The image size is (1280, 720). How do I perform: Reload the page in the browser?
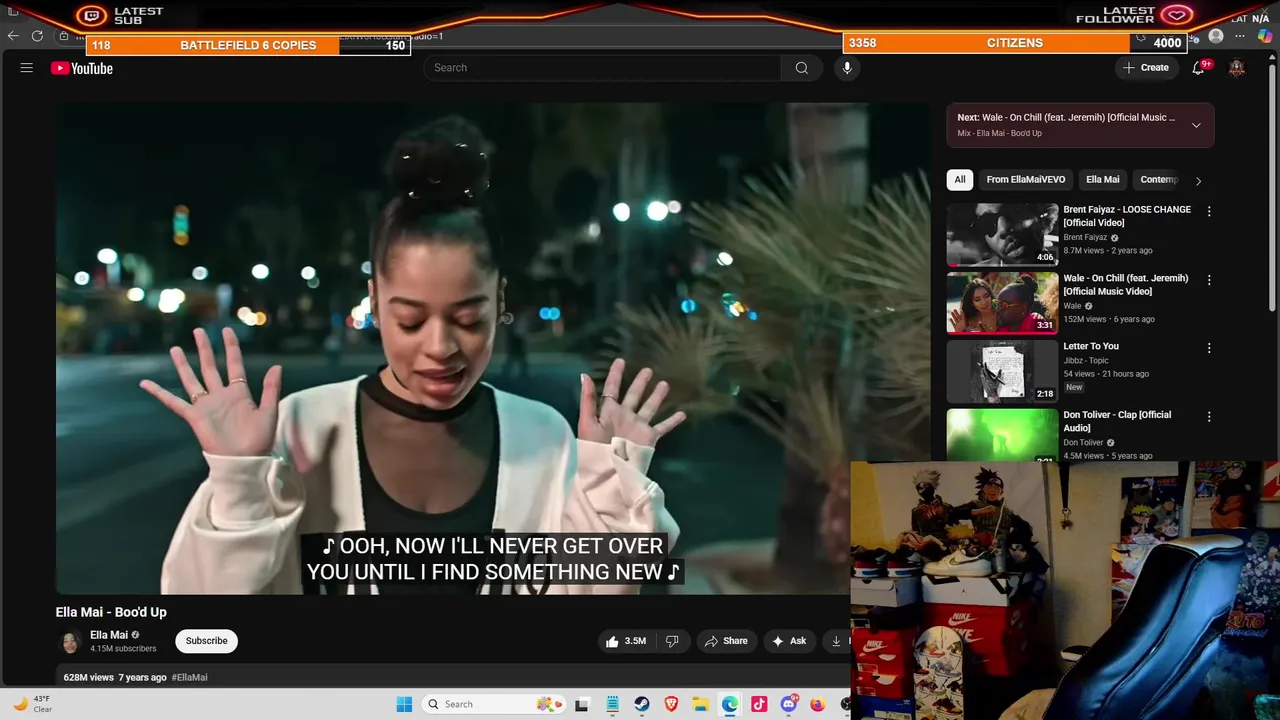pos(37,35)
